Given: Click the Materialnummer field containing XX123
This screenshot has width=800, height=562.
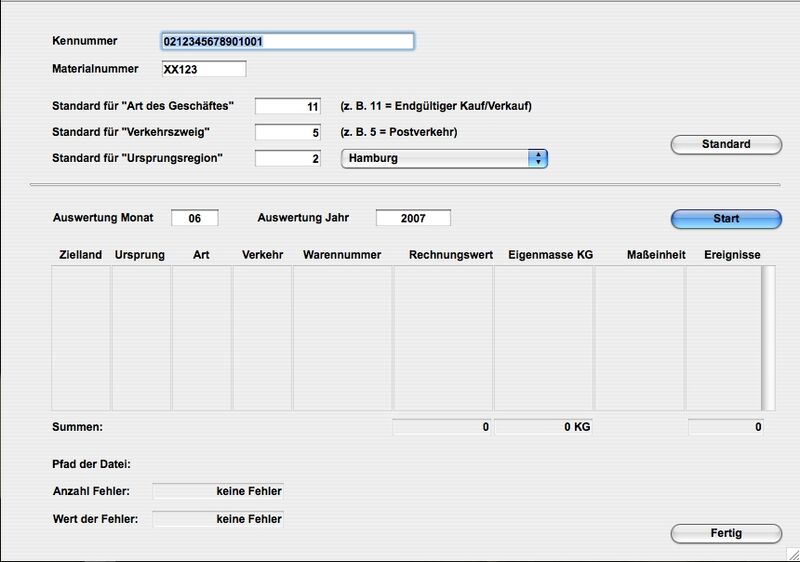Looking at the screenshot, I should [x=203, y=69].
